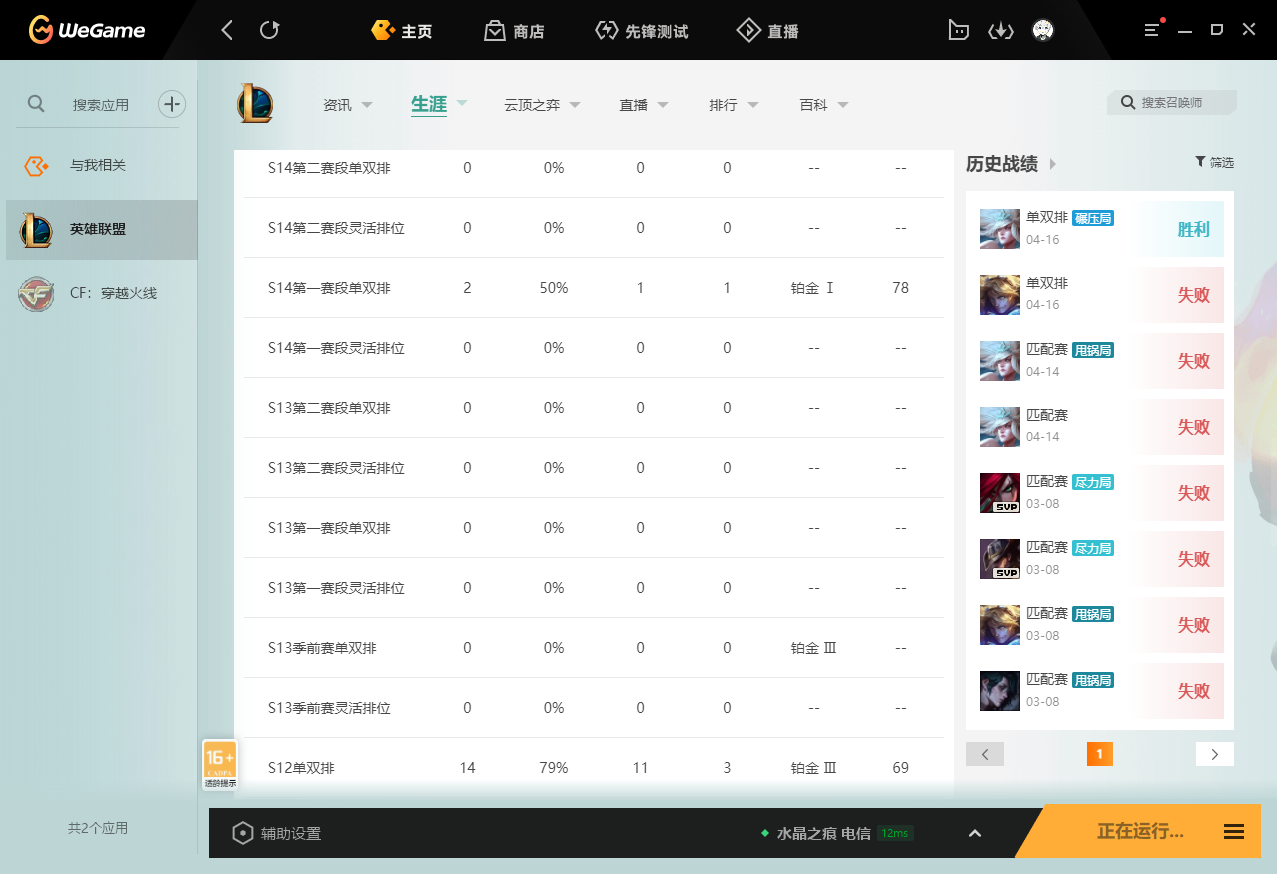Viewport: 1277px width, 874px height.
Task: Click the 水晶之痕 电信 server status
Action: pyautogui.click(x=823, y=833)
